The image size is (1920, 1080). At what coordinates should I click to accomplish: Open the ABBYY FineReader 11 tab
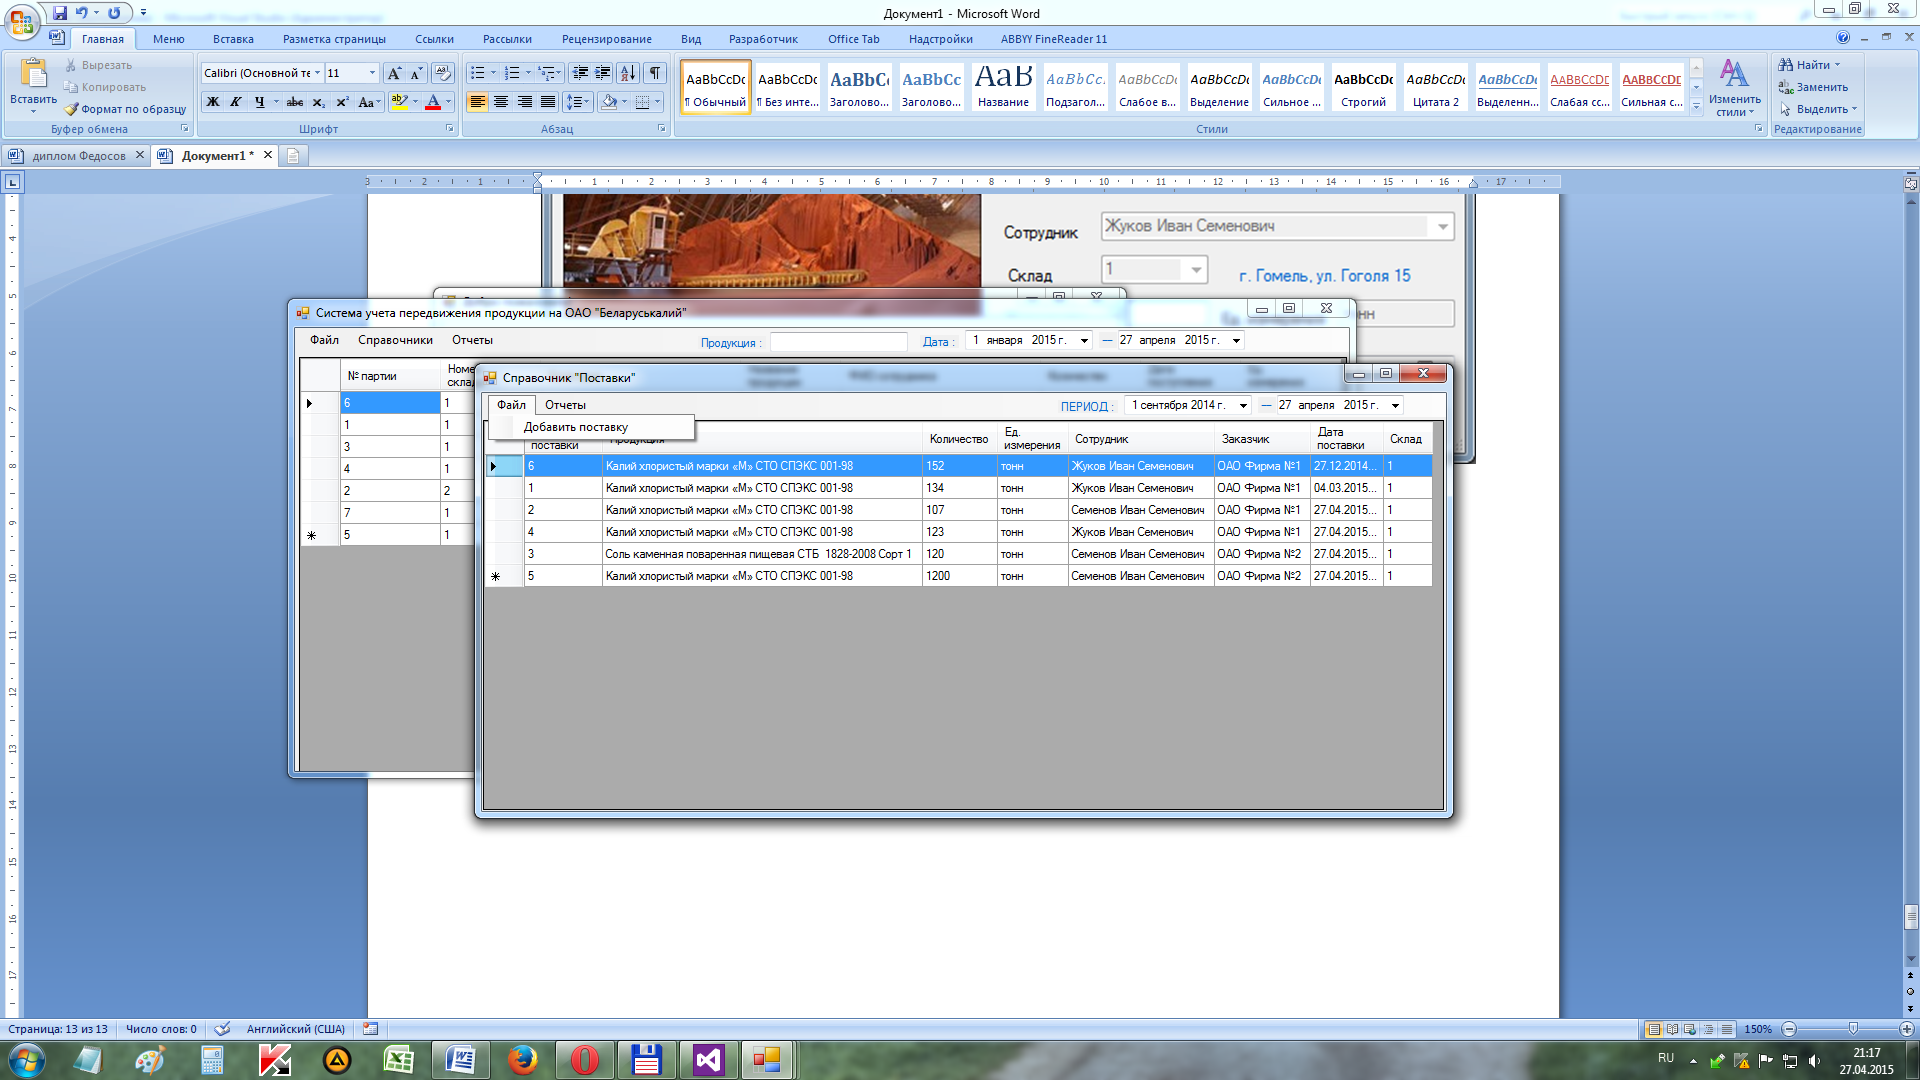[1054, 39]
